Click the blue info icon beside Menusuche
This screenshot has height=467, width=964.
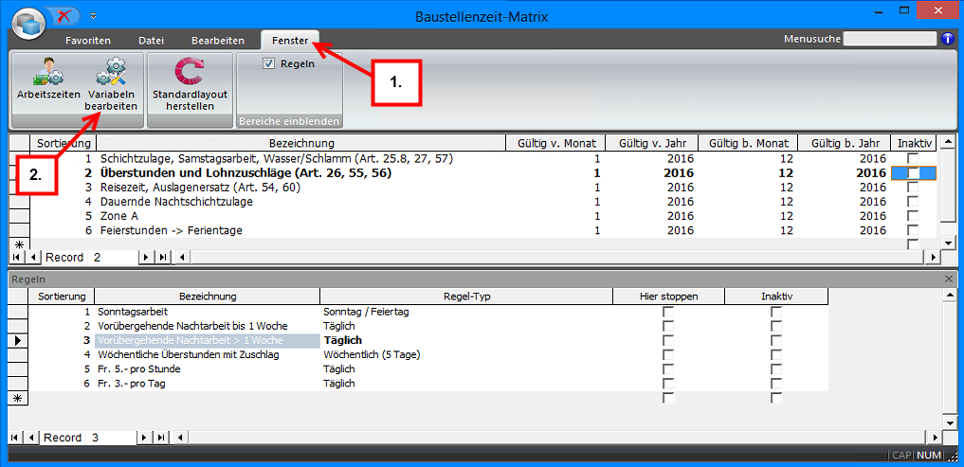point(948,39)
